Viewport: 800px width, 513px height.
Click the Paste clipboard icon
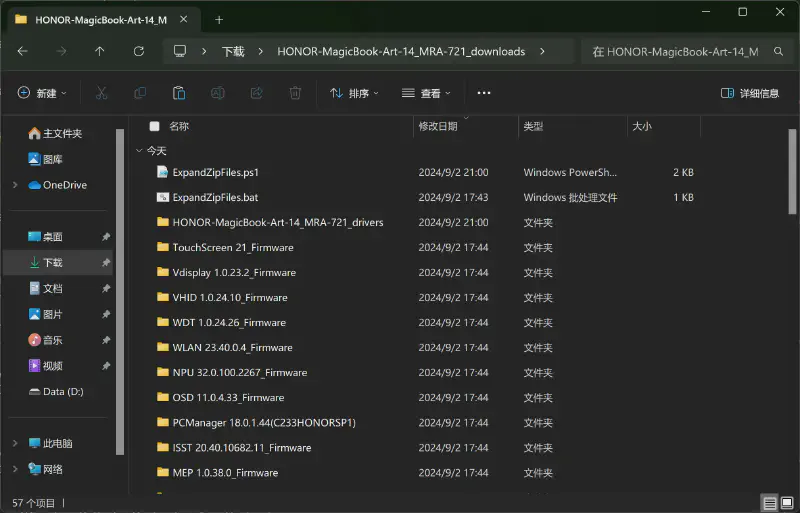[x=179, y=93]
